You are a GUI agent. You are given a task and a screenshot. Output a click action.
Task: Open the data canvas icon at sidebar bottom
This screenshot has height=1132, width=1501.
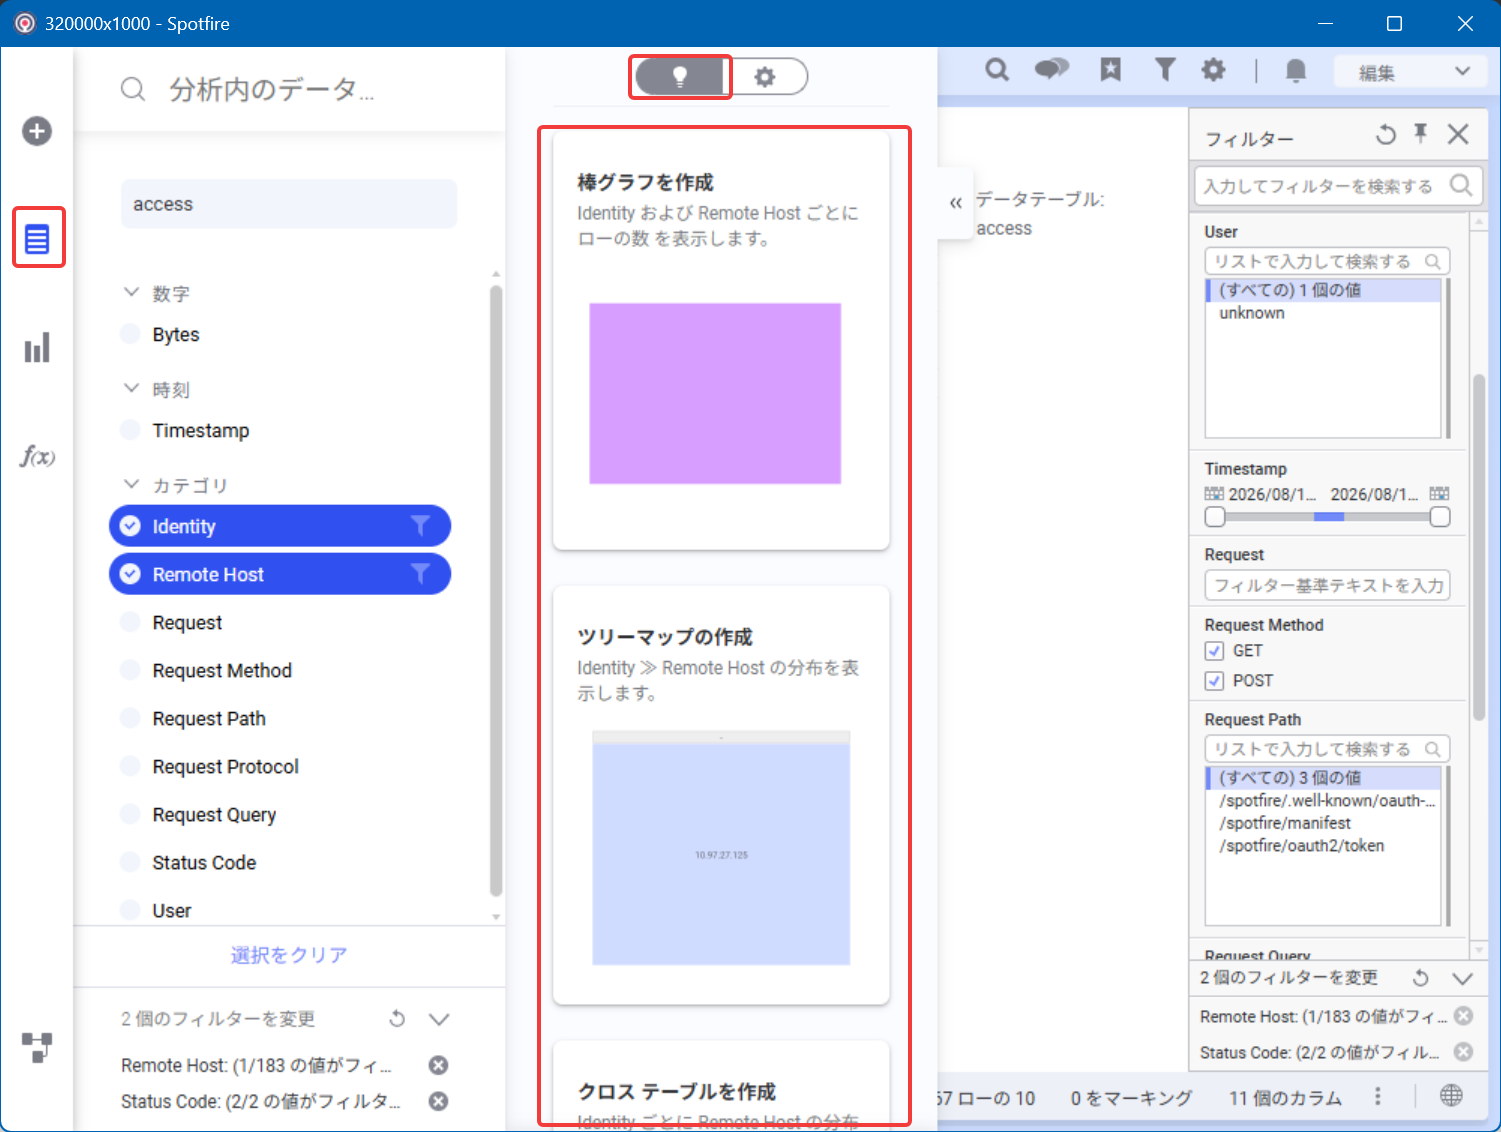coord(37,1047)
